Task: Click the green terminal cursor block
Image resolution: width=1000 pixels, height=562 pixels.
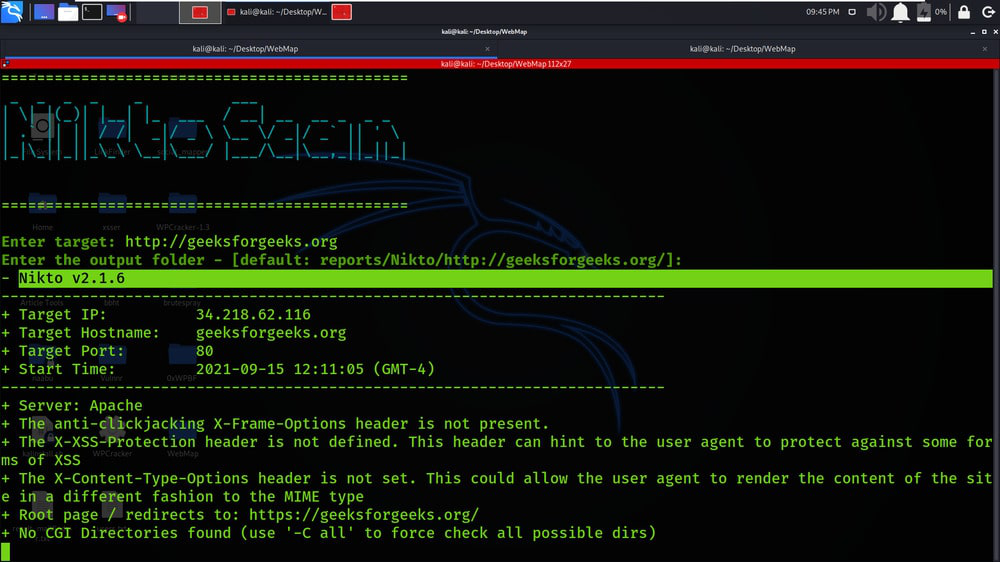Action: (6, 552)
